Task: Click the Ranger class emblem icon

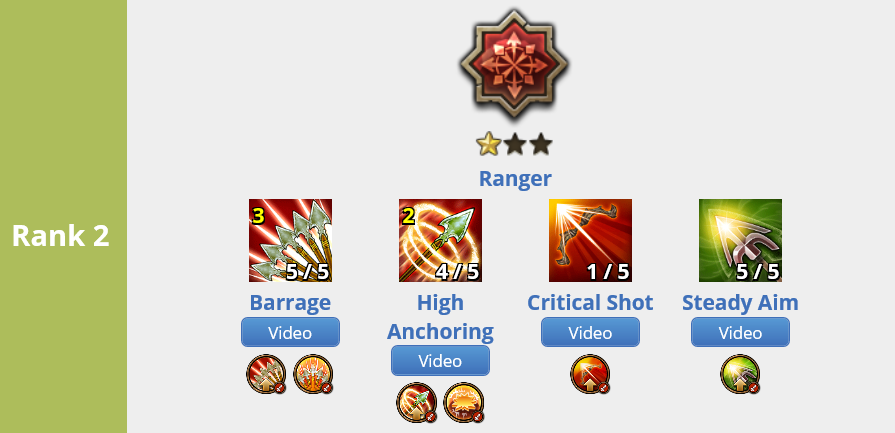Action: (x=514, y=63)
